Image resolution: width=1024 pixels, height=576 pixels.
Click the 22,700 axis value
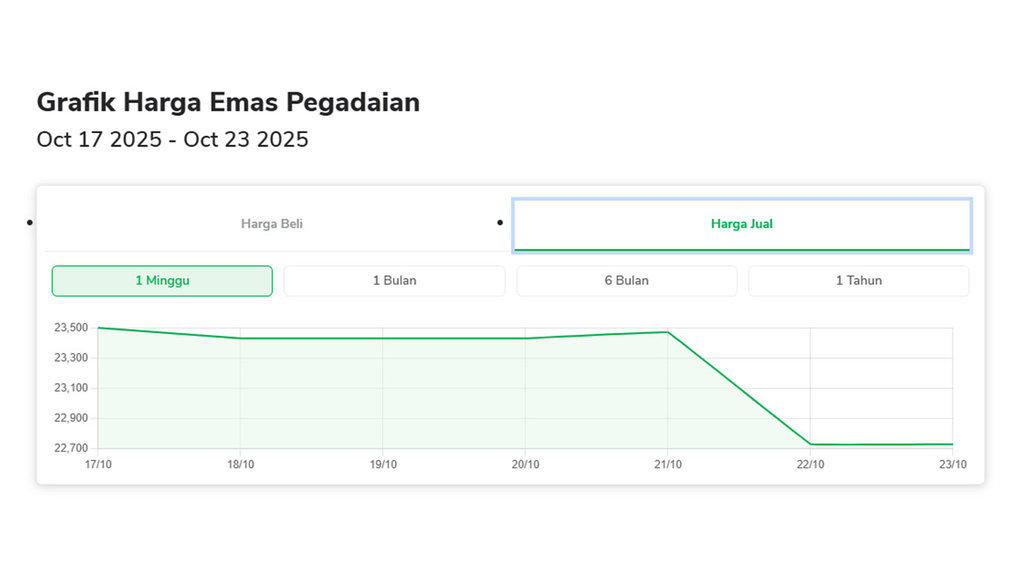click(71, 449)
